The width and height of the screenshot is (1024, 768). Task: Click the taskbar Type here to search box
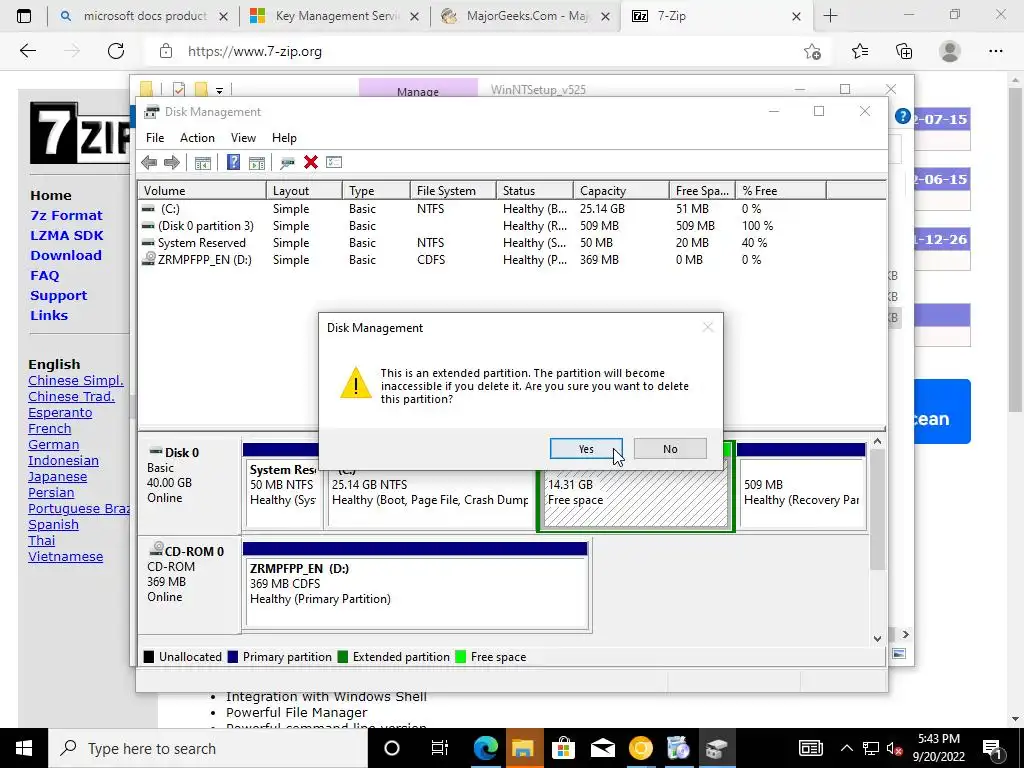coord(208,748)
